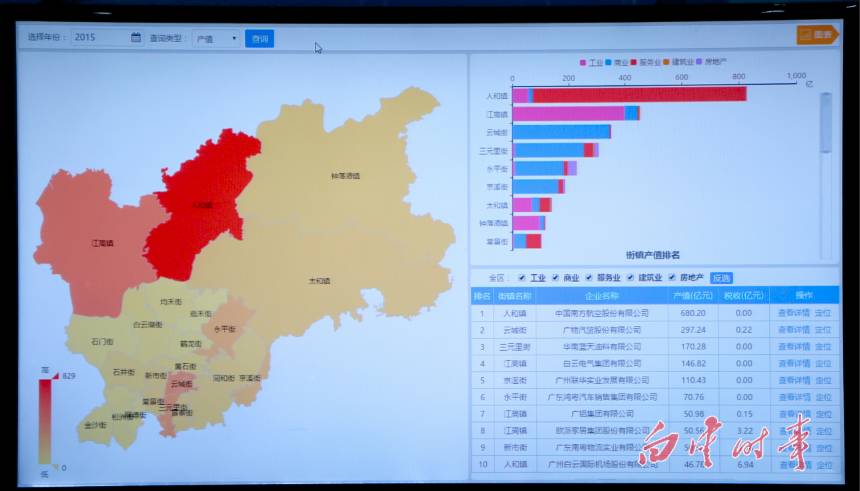Toggle 建筑业 legend marker in chart
Screen dimensions: 860x491
[666, 62]
